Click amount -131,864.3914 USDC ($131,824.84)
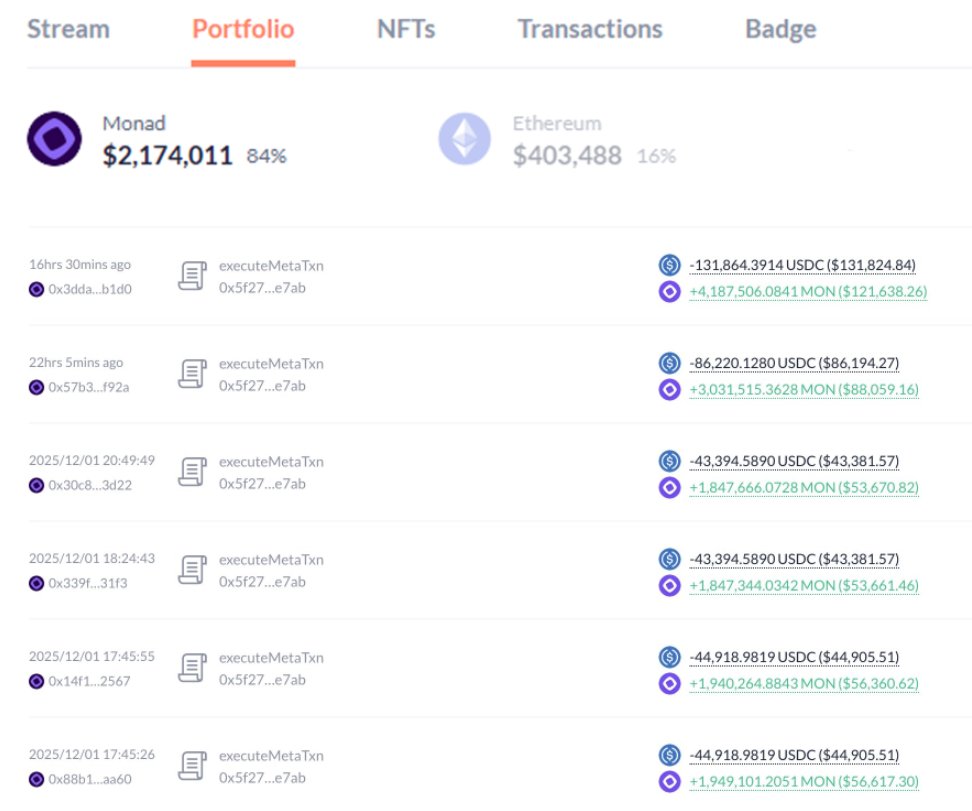 (x=802, y=265)
